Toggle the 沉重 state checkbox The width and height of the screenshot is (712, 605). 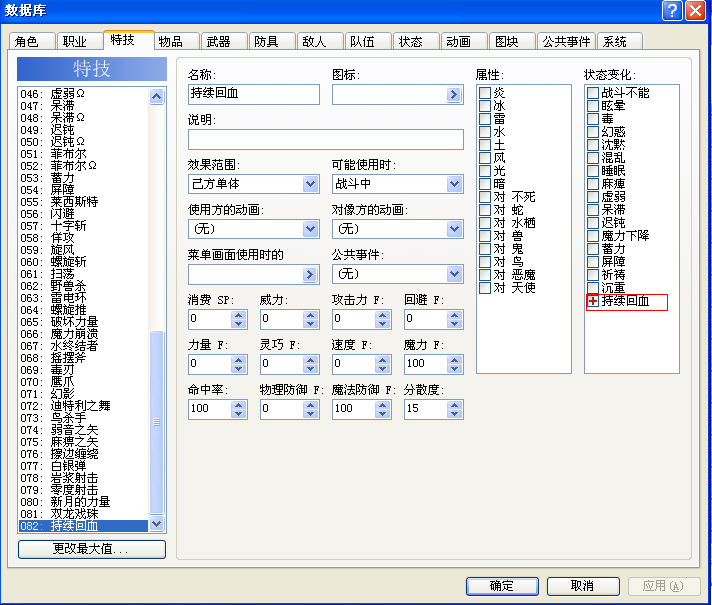point(593,288)
